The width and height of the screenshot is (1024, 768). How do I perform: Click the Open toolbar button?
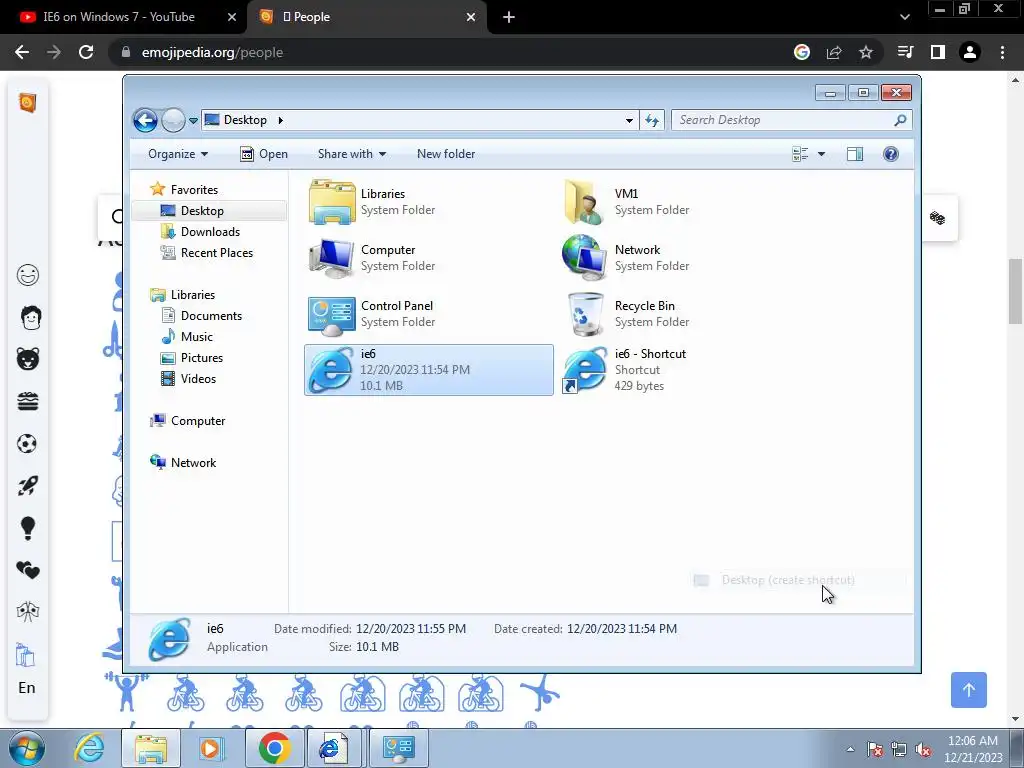coord(264,154)
